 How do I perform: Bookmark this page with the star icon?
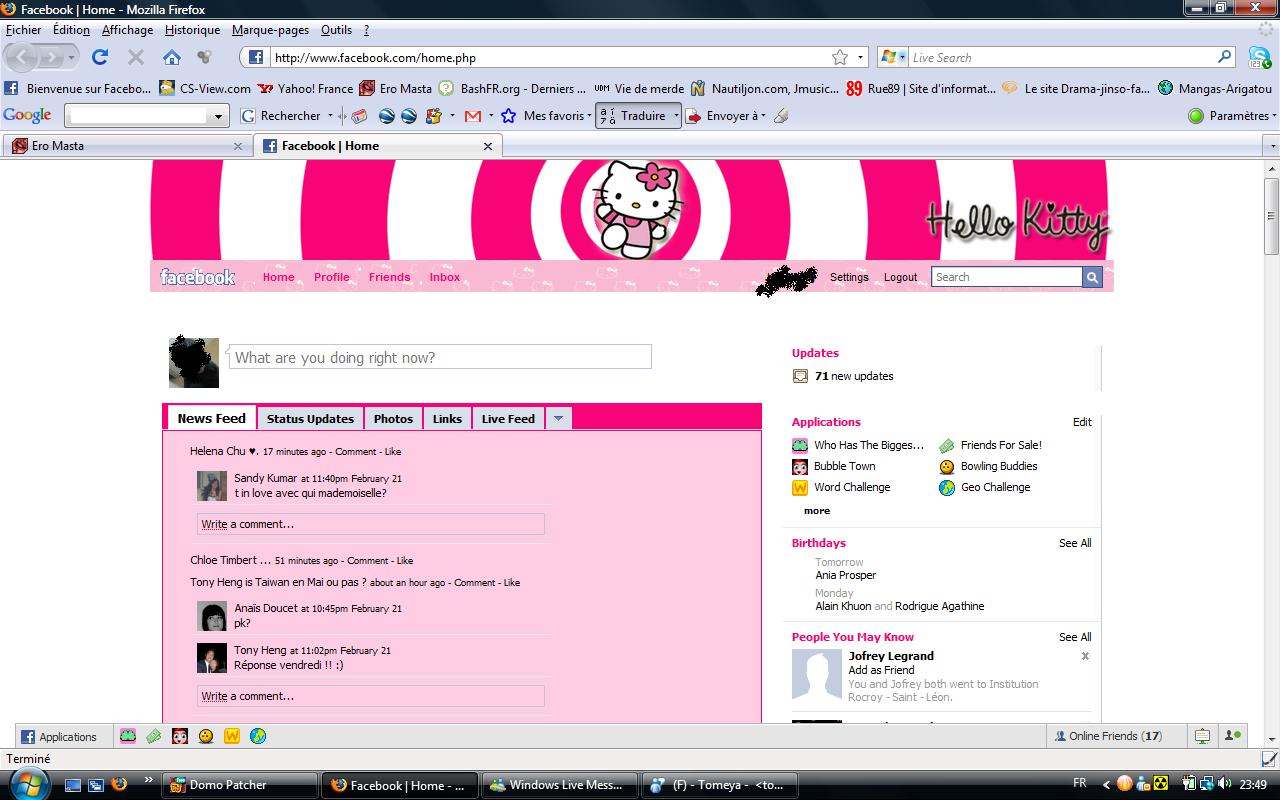point(840,57)
